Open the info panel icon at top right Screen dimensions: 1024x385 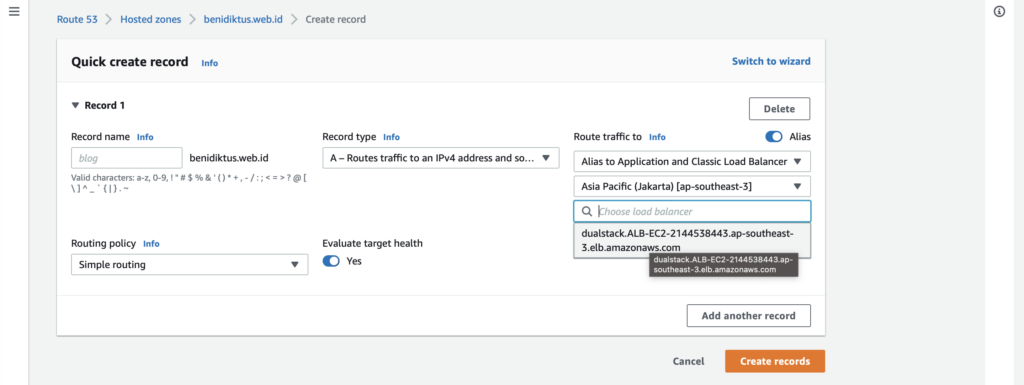[999, 12]
